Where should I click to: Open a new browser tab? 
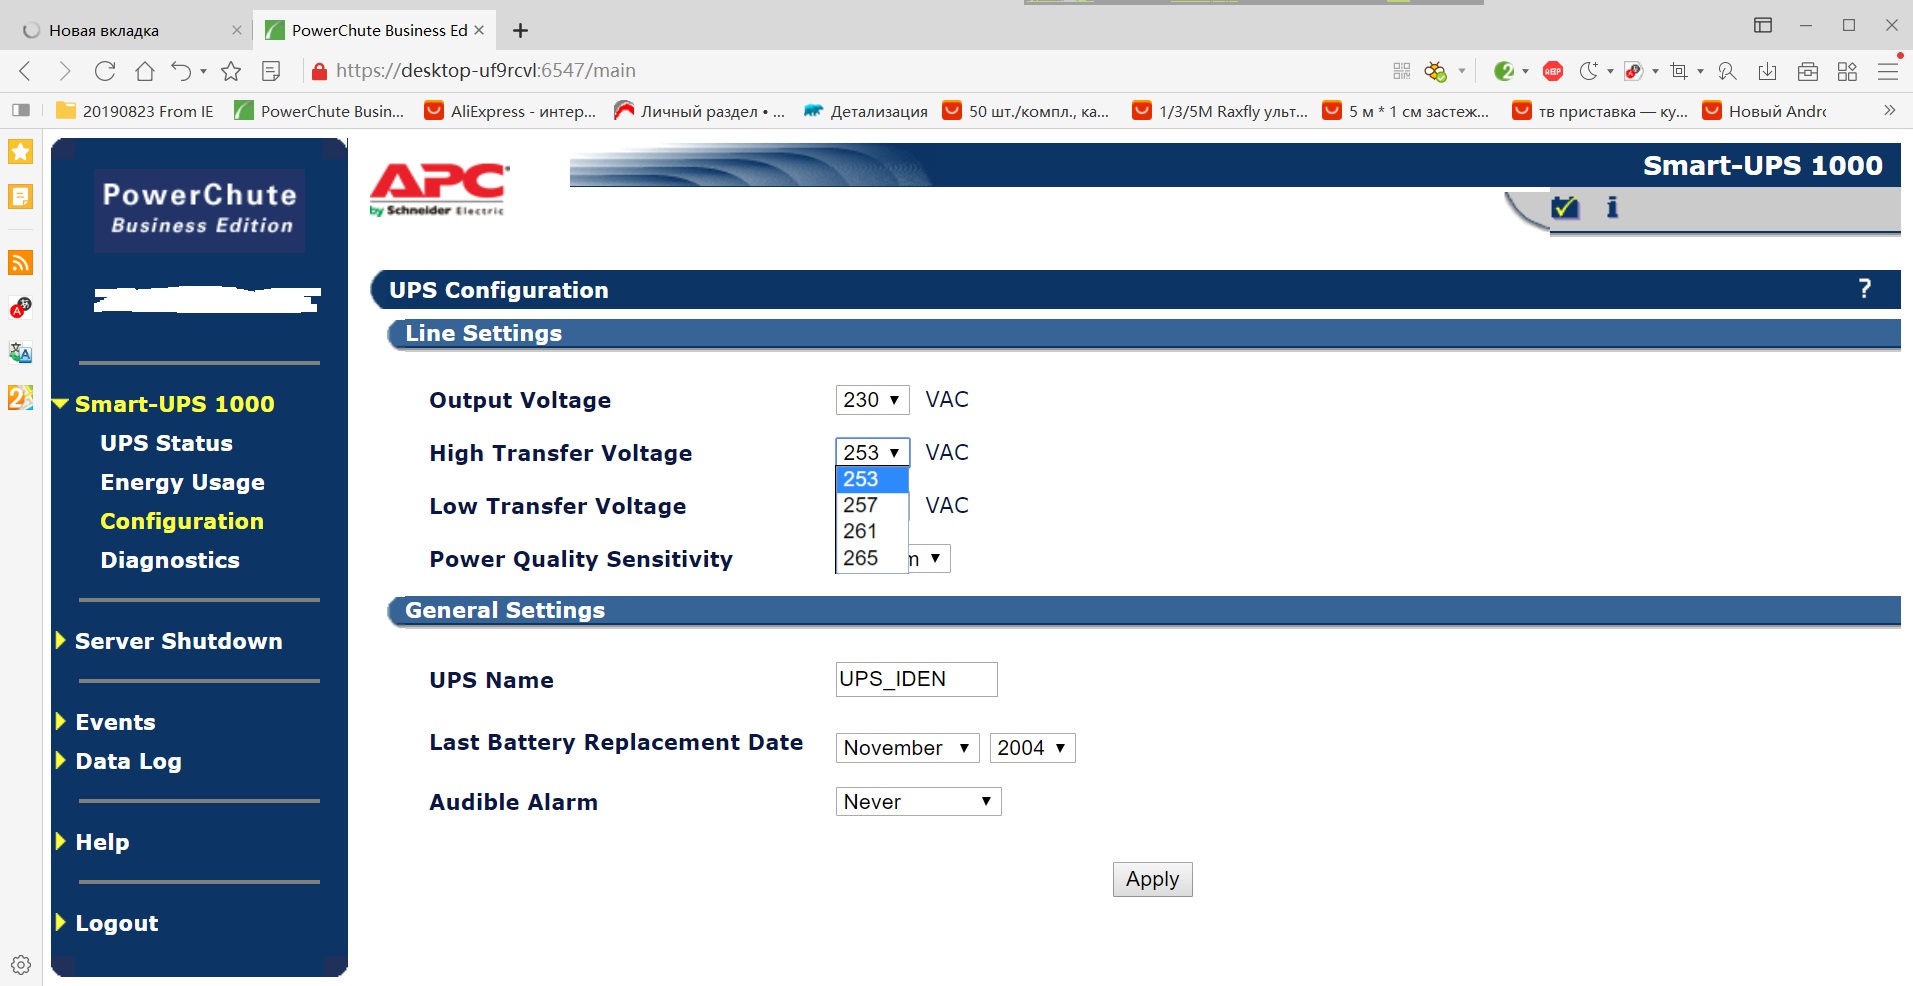(520, 30)
